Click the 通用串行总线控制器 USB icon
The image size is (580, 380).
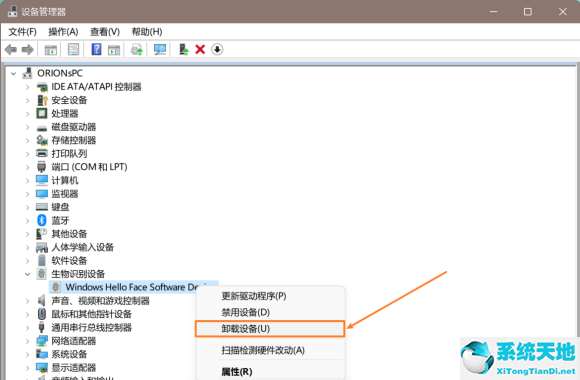click(41, 327)
